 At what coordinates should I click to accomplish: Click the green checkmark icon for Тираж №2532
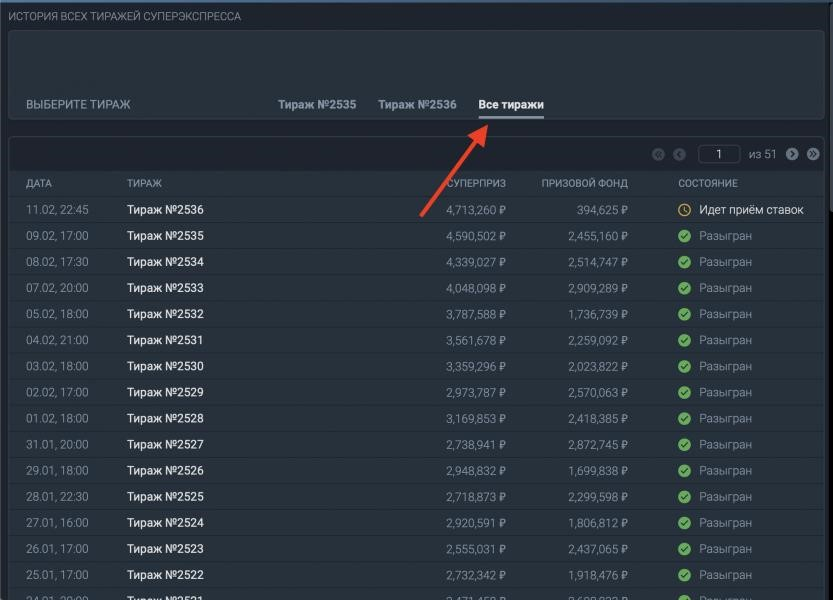[x=684, y=314]
